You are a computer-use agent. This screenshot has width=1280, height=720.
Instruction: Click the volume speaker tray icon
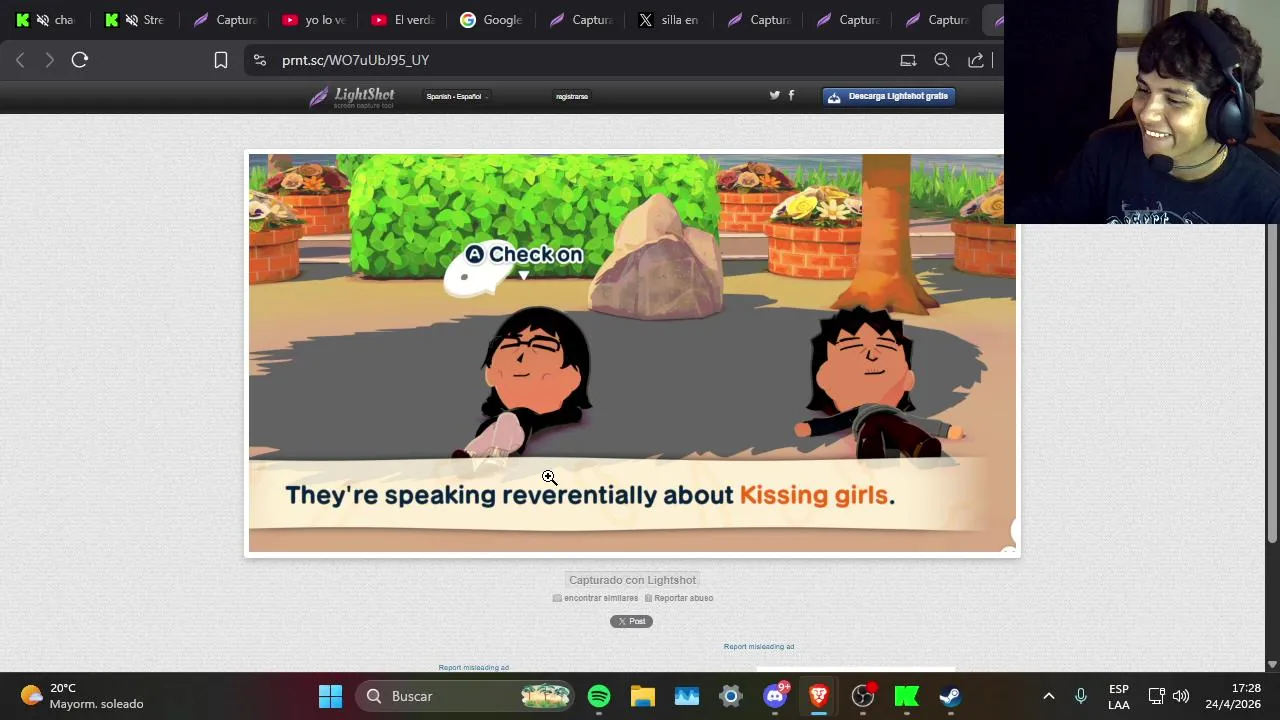(1181, 696)
